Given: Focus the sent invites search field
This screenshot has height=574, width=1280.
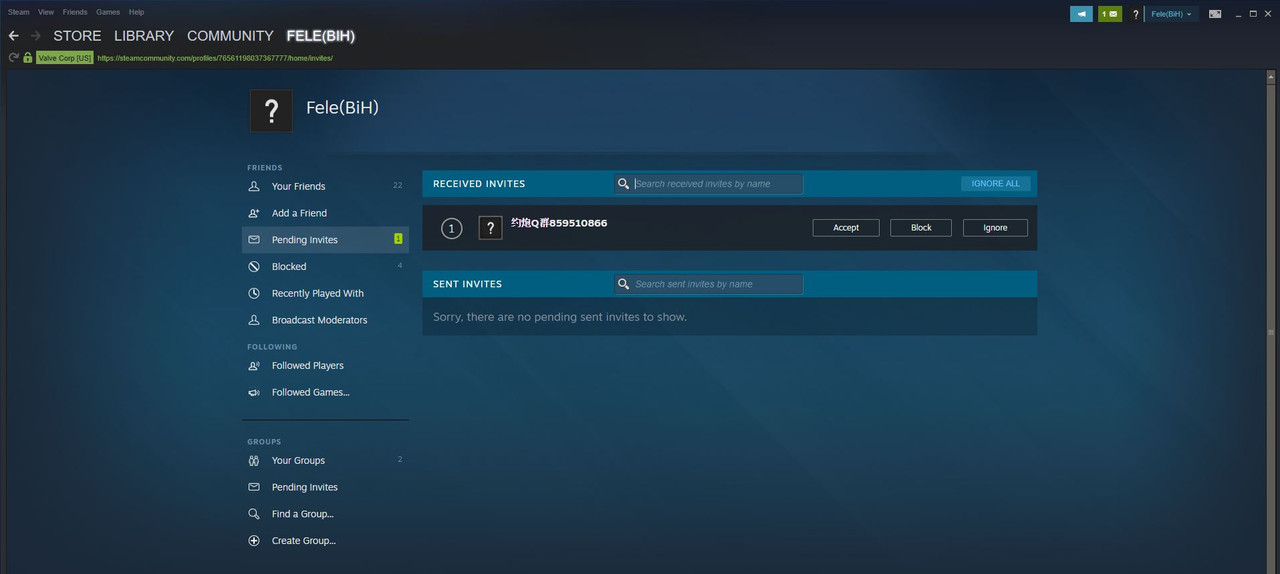Looking at the screenshot, I should click(708, 284).
